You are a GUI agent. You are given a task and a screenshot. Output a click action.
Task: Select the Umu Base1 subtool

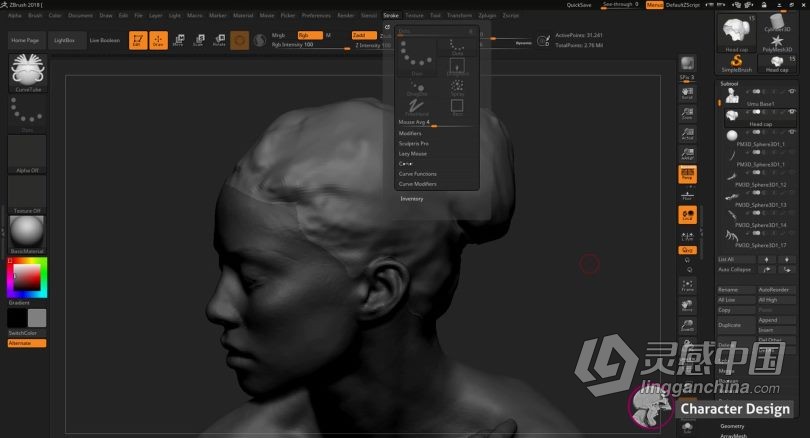click(758, 97)
